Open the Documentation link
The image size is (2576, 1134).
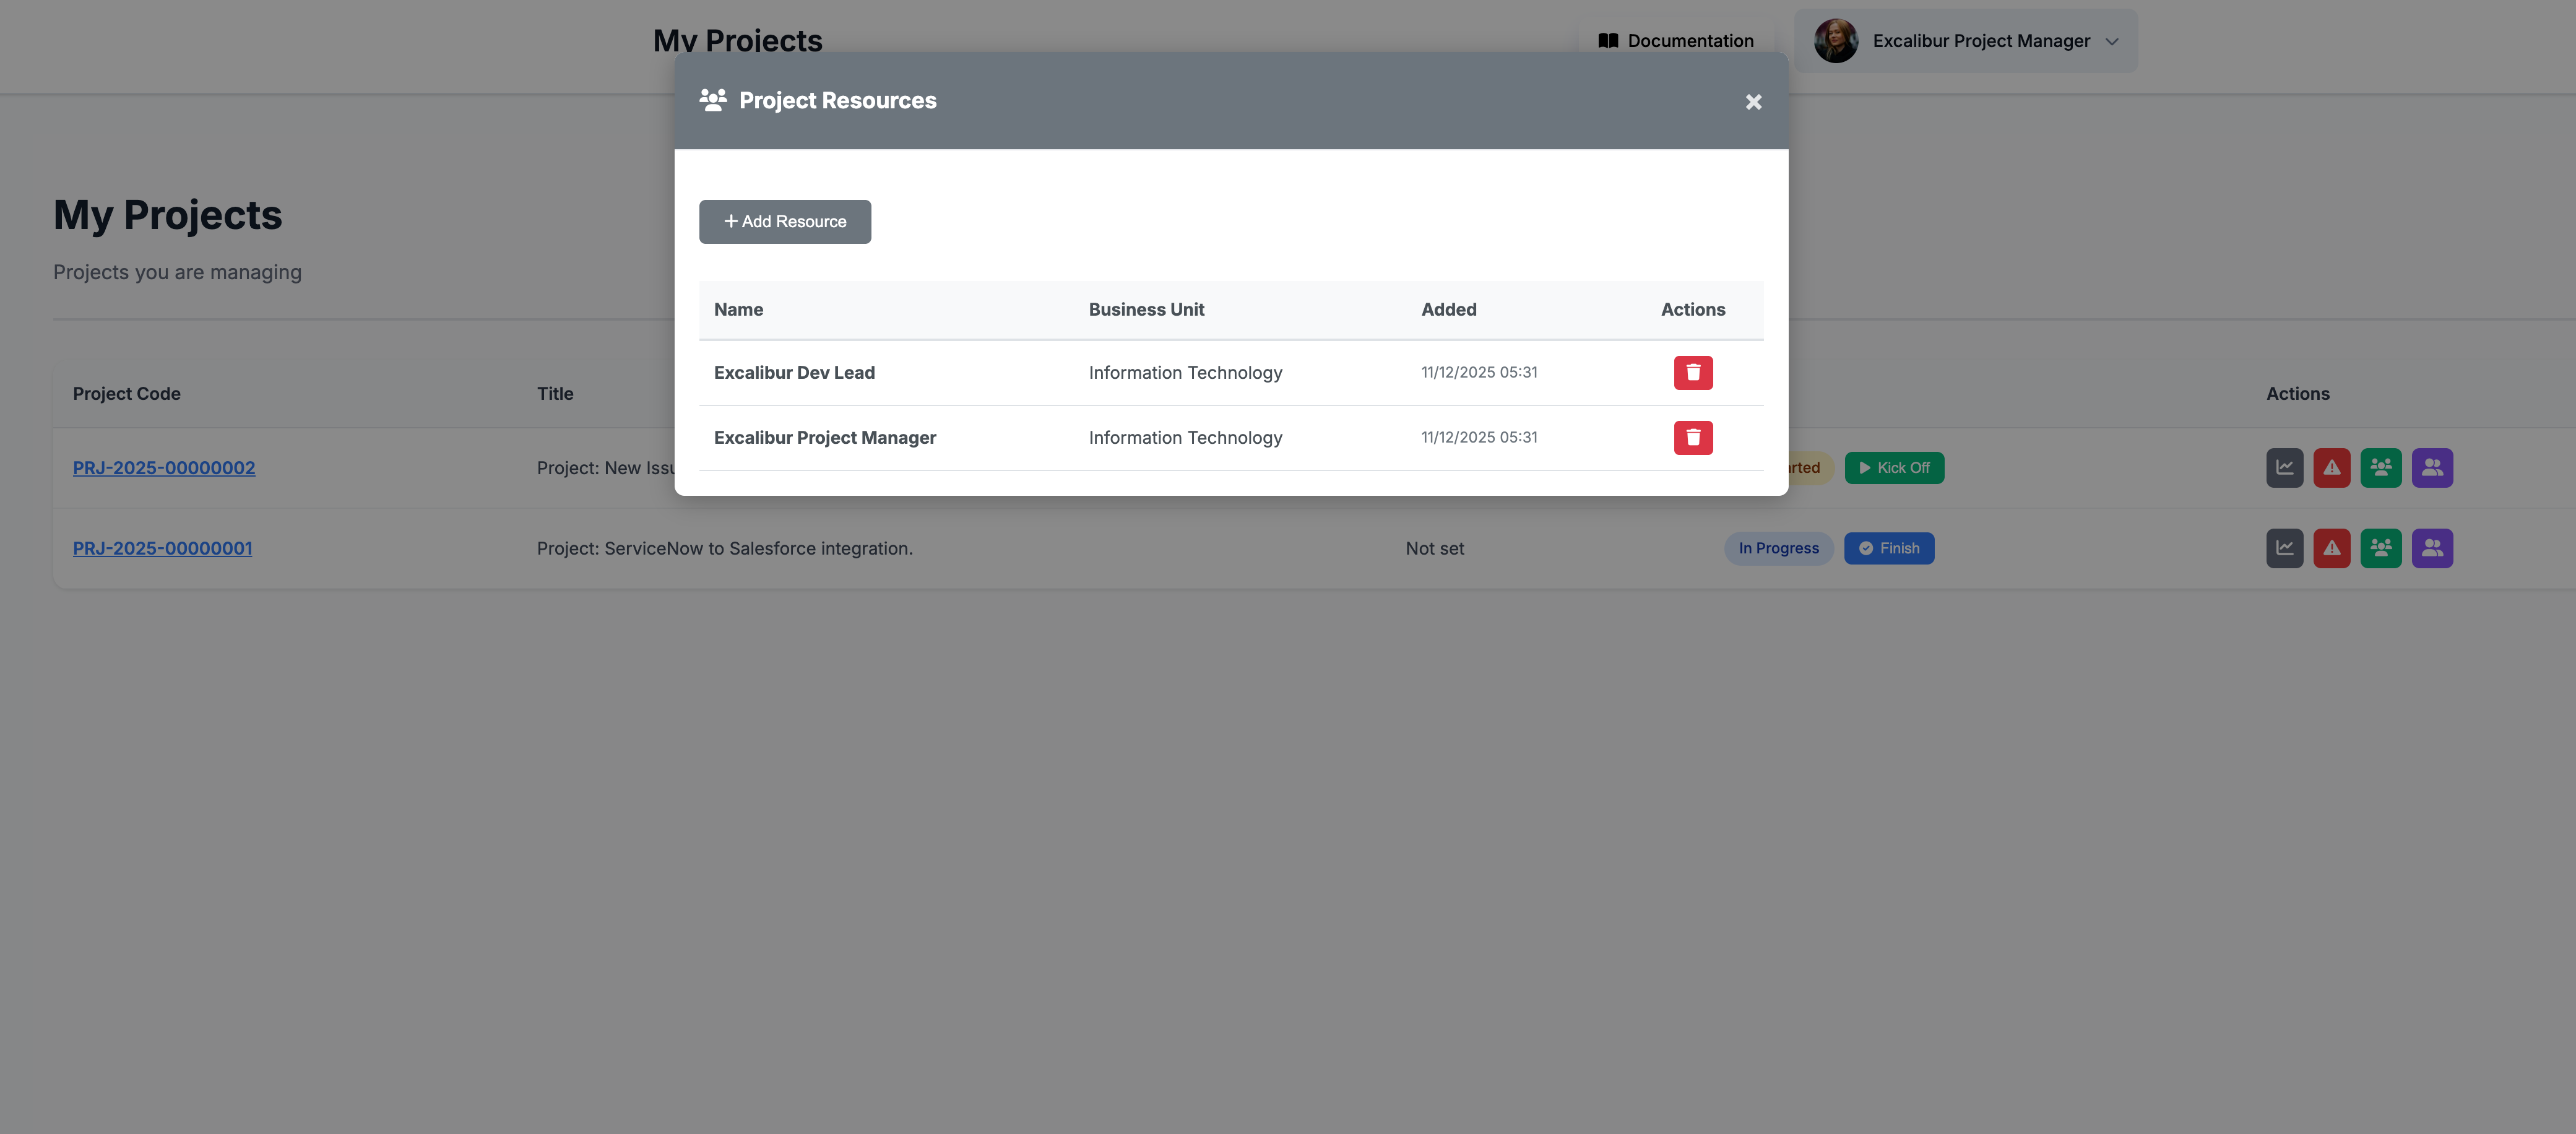tap(1675, 41)
